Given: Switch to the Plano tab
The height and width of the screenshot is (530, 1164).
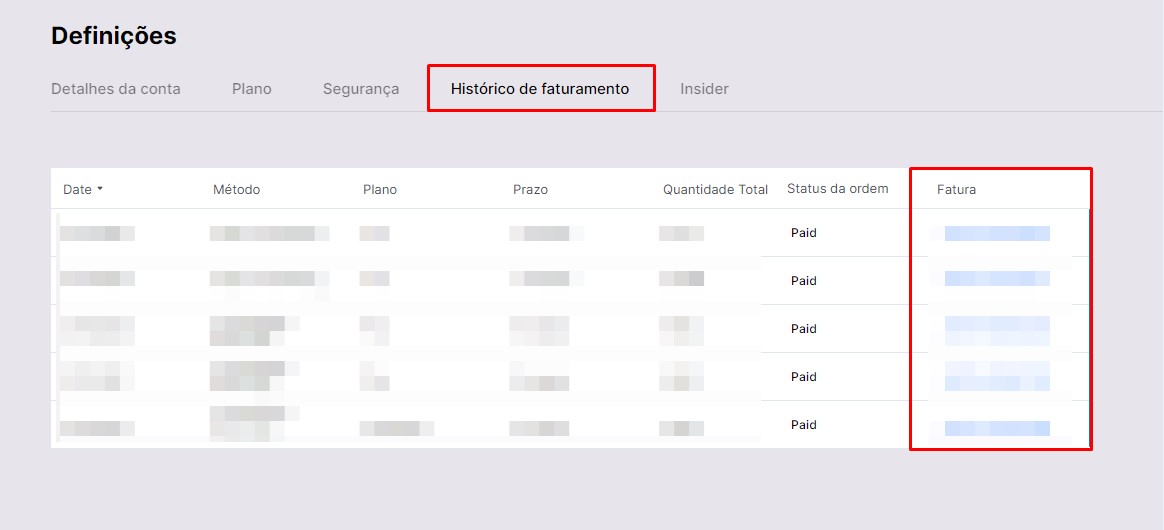Looking at the screenshot, I should coord(251,89).
